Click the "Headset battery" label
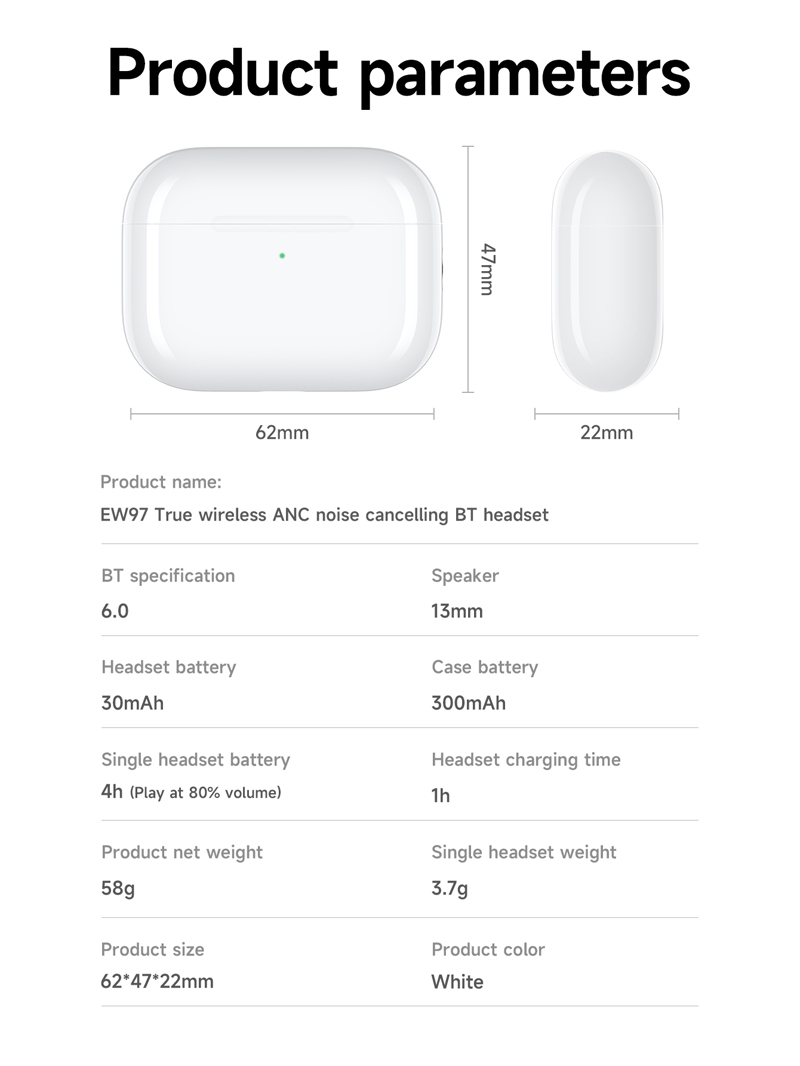Image resolution: width=800 pixels, height=1066 pixels. point(168,667)
